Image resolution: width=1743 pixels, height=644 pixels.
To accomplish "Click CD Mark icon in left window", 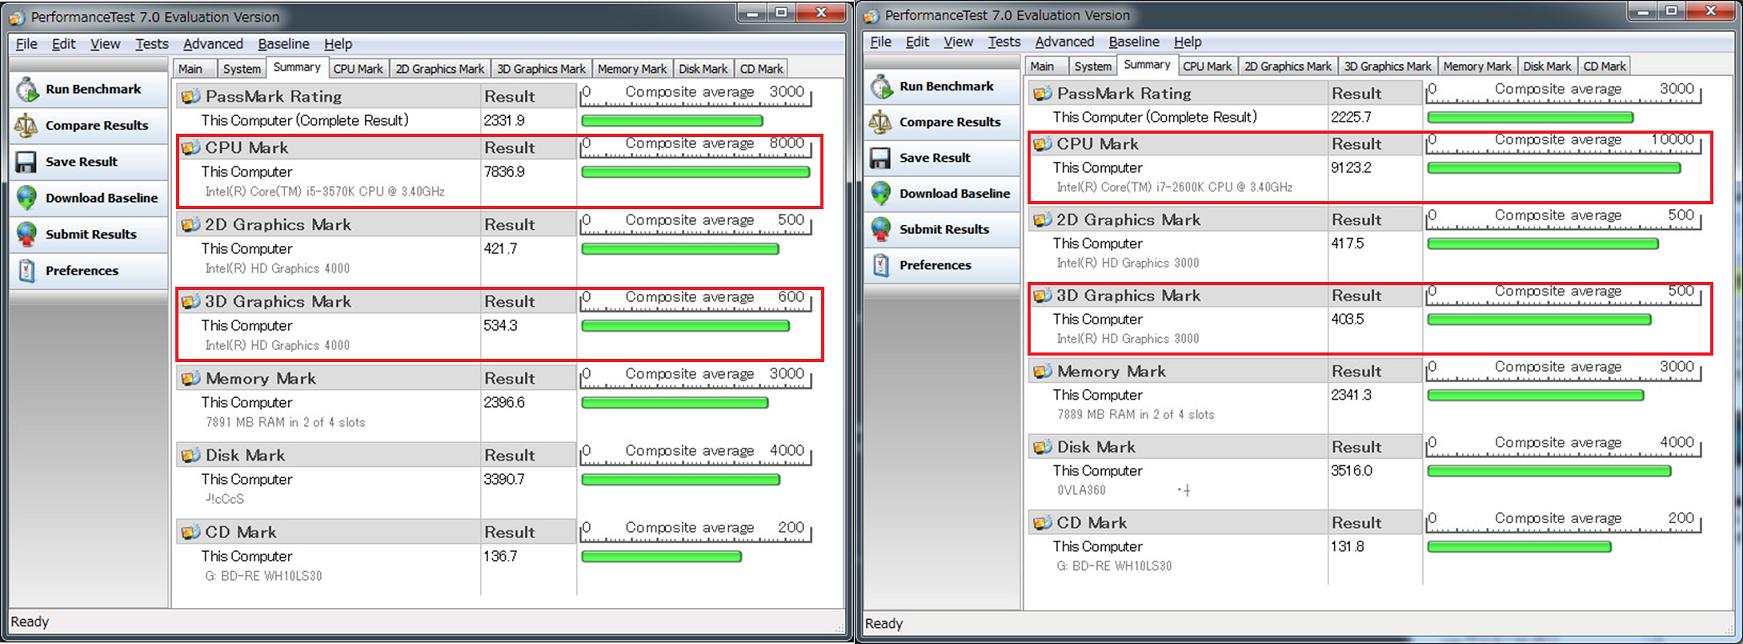I will pyautogui.click(x=190, y=532).
